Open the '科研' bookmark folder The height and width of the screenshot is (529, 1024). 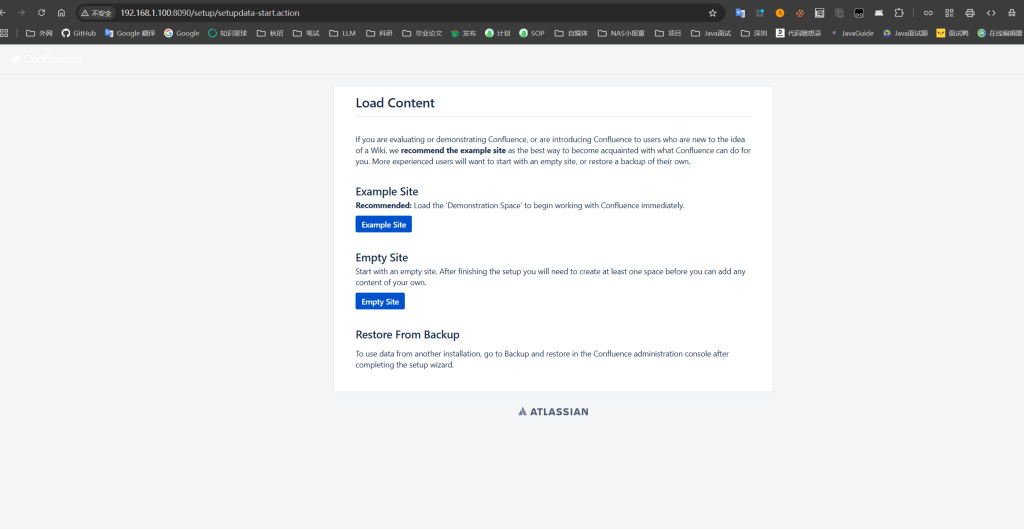[x=379, y=33]
